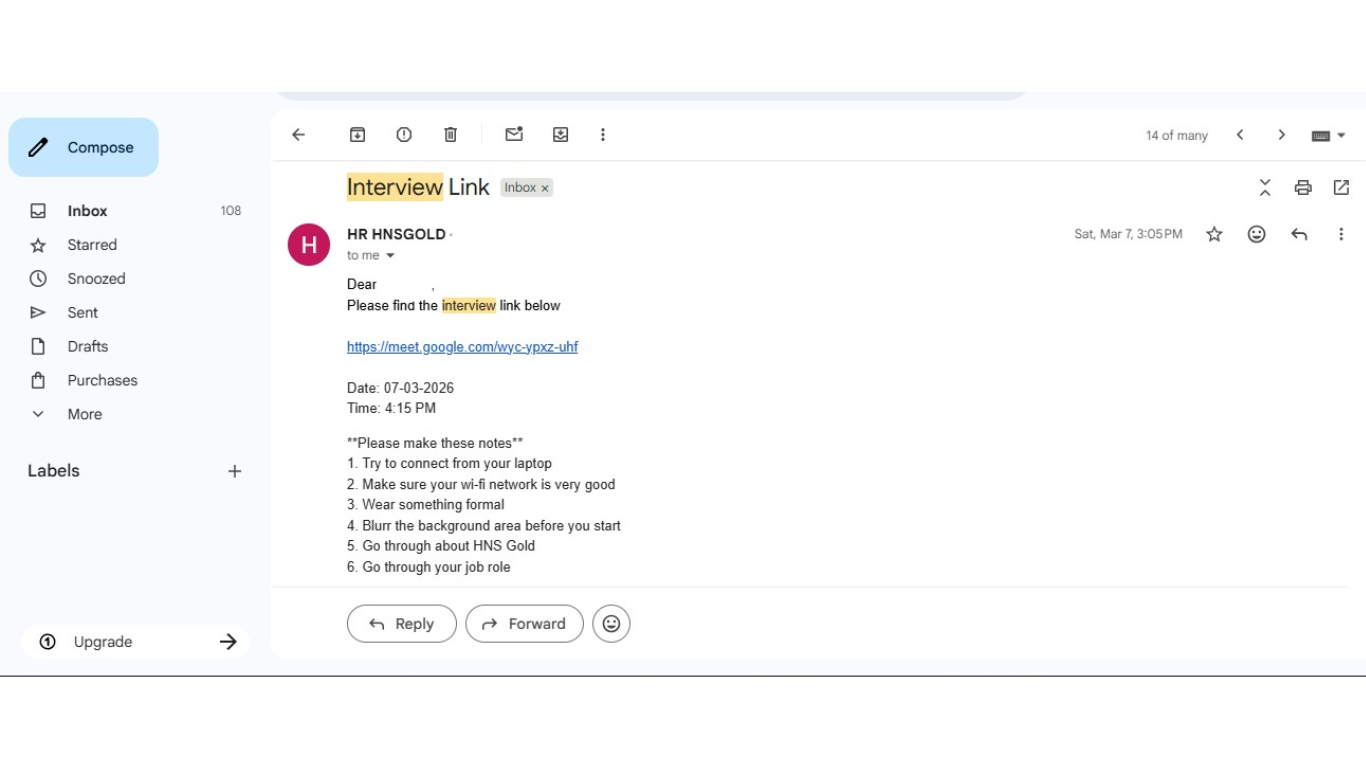Image resolution: width=1366 pixels, height=768 pixels.
Task: Archive this Interview Link email
Action: [x=357, y=135]
